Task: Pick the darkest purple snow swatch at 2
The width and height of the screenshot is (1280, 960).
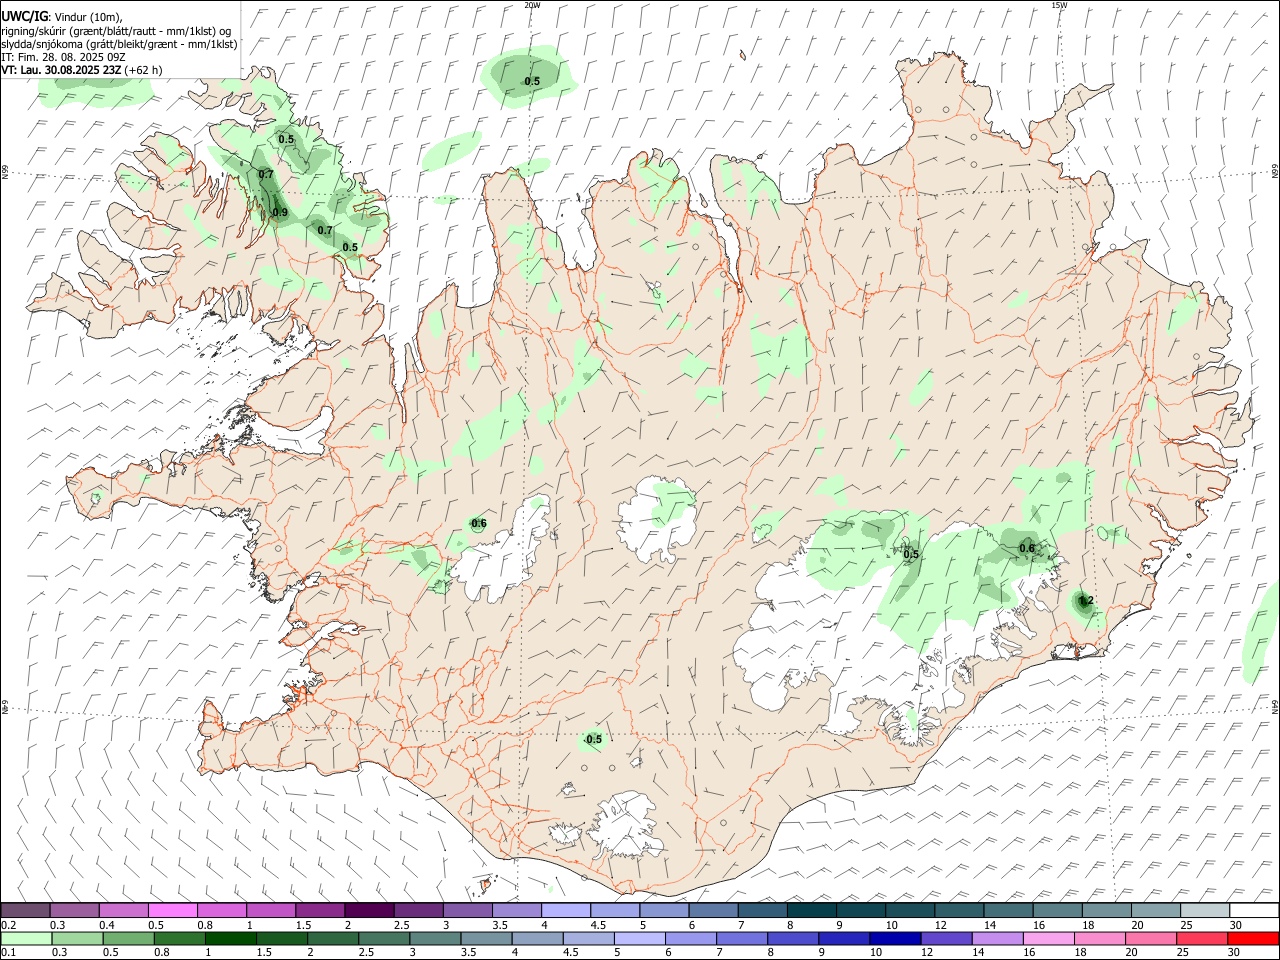Action: (x=368, y=910)
